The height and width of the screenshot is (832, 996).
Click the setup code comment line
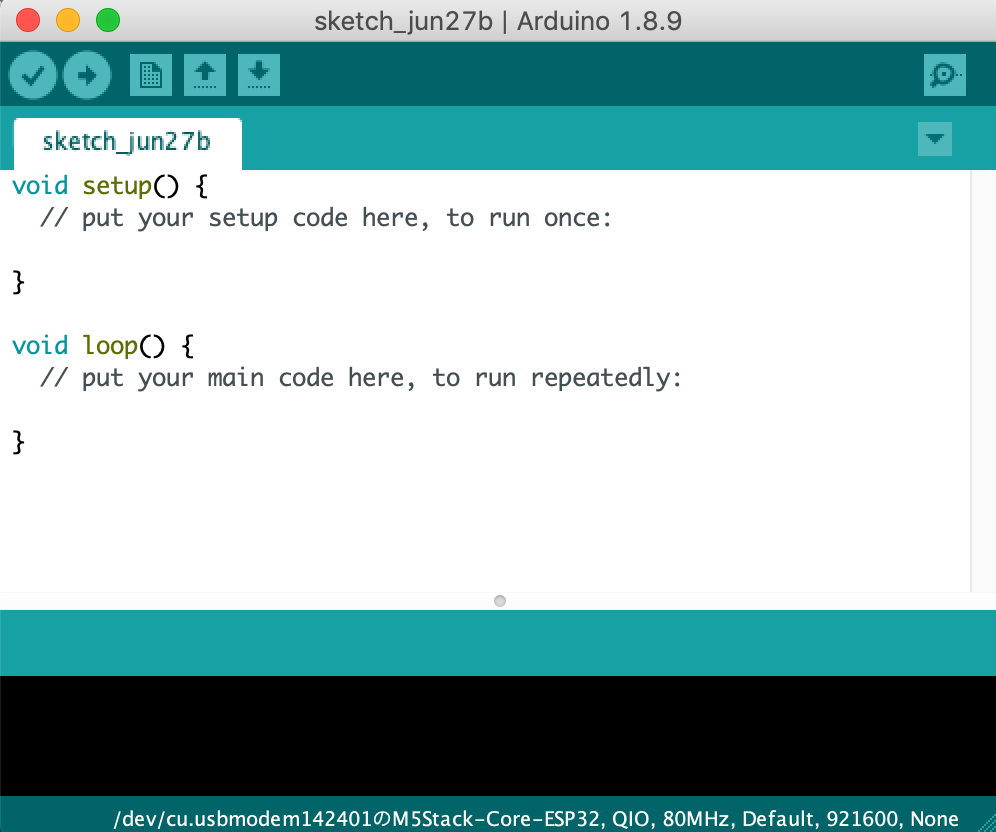(x=326, y=218)
